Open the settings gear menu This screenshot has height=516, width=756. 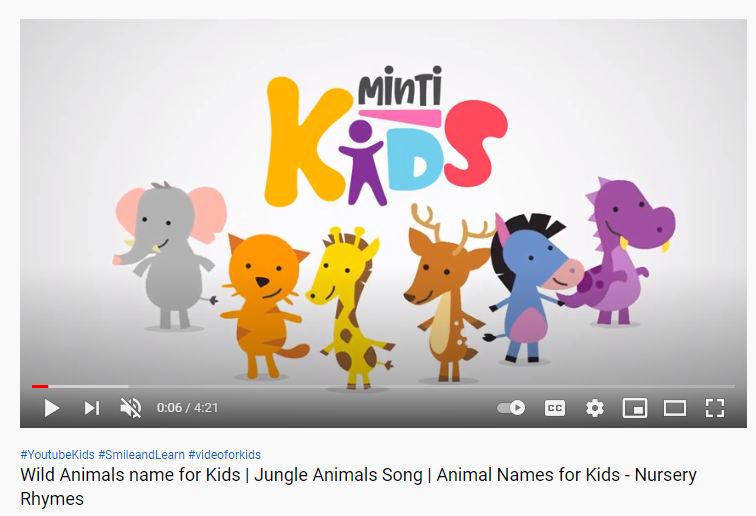click(594, 408)
